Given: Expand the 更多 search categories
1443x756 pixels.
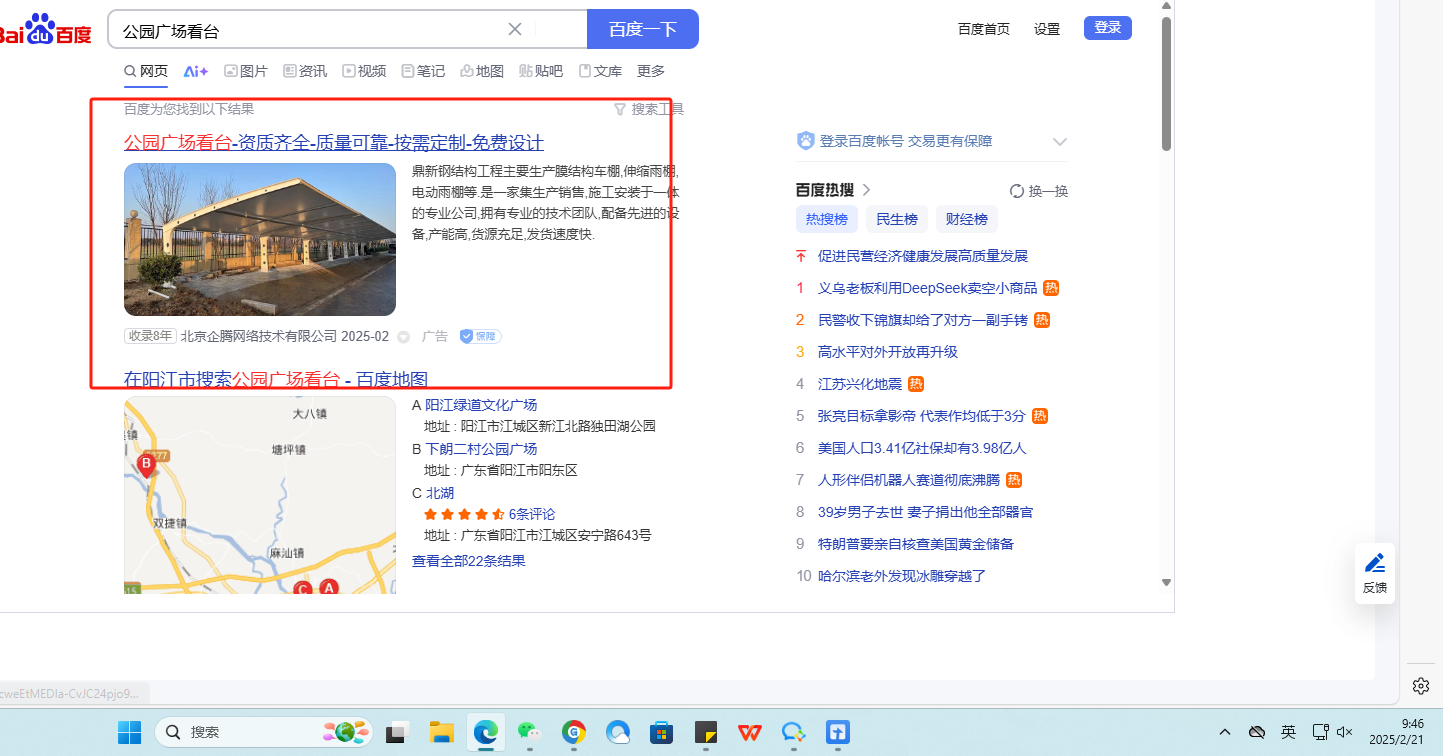Looking at the screenshot, I should 651,71.
